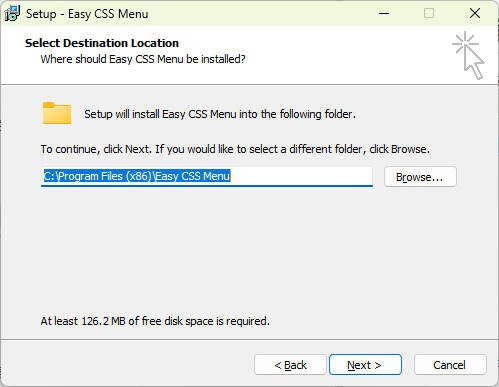
Task: Go back to the previous setup step
Action: coord(290,365)
